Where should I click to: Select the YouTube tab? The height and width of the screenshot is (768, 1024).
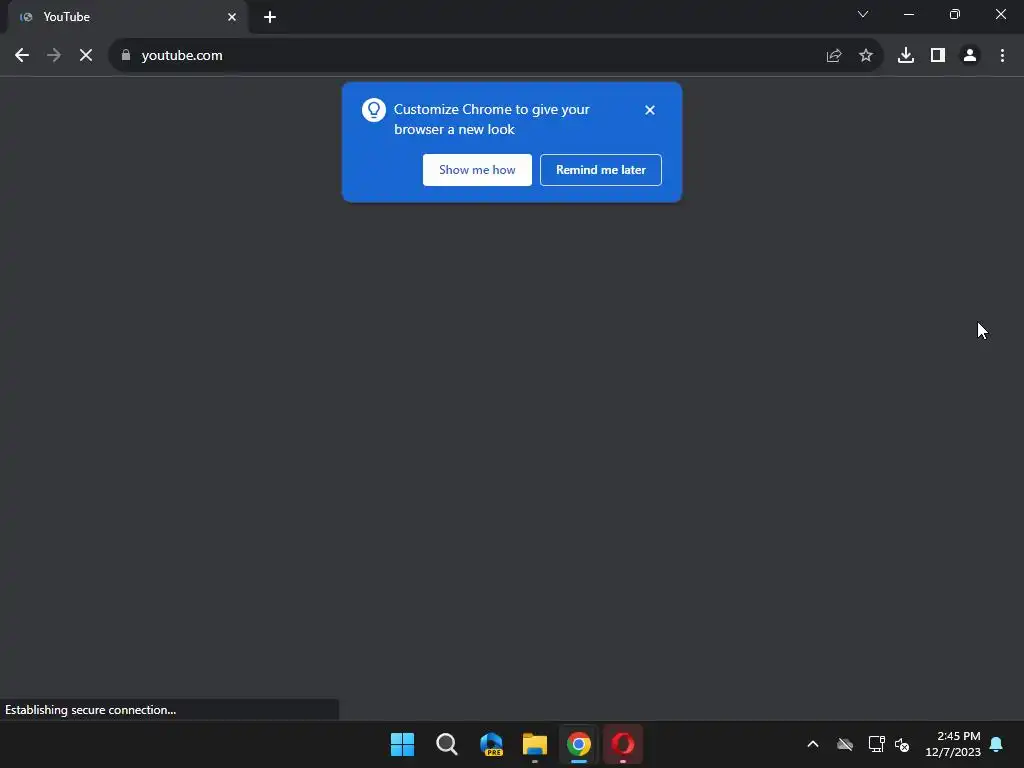(127, 17)
